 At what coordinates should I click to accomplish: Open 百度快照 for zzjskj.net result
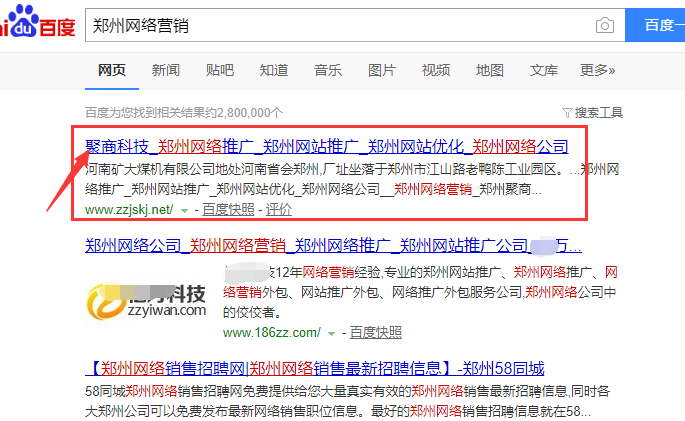click(228, 210)
